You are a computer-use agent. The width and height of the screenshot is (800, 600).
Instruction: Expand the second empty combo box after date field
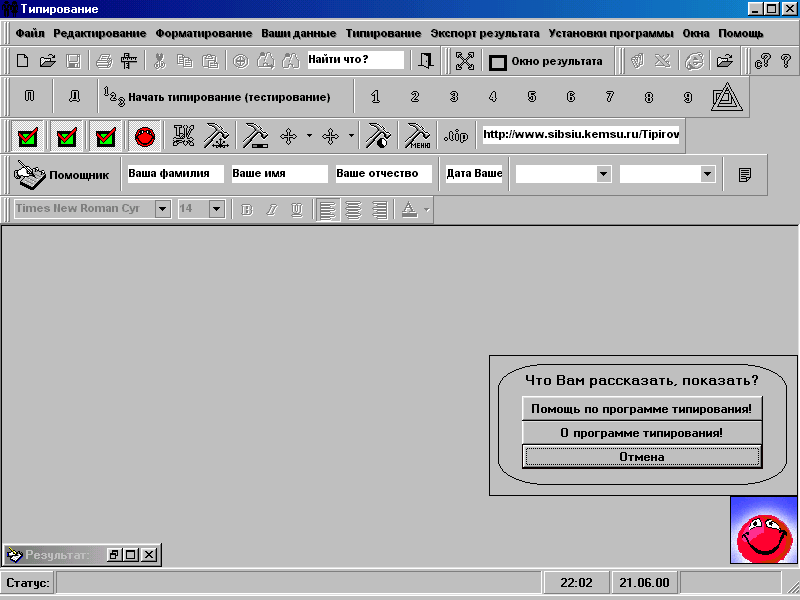tap(708, 174)
